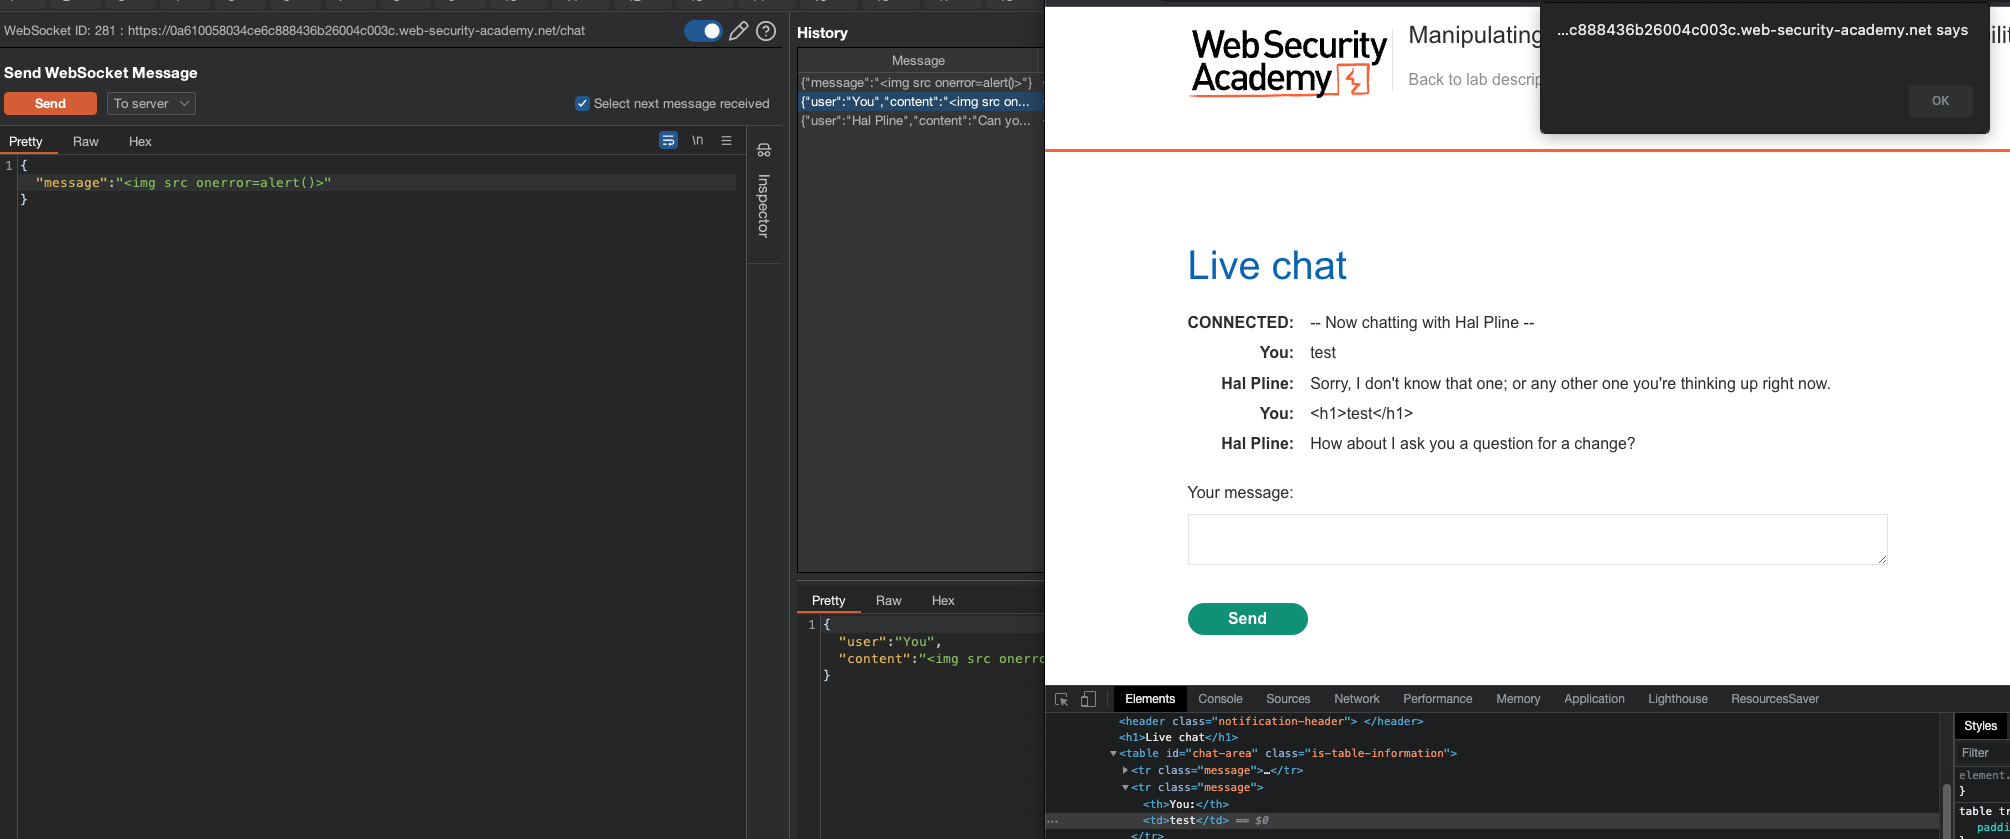
Task: Toggle the \n non-printable characters icon
Action: [x=697, y=141]
